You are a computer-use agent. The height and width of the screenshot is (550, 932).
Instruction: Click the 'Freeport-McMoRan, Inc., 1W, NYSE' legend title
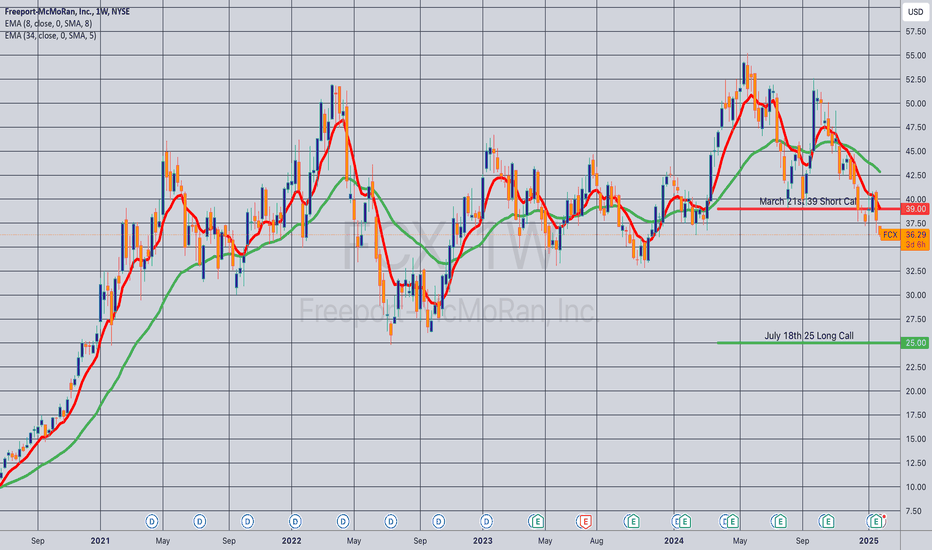[x=67, y=11]
